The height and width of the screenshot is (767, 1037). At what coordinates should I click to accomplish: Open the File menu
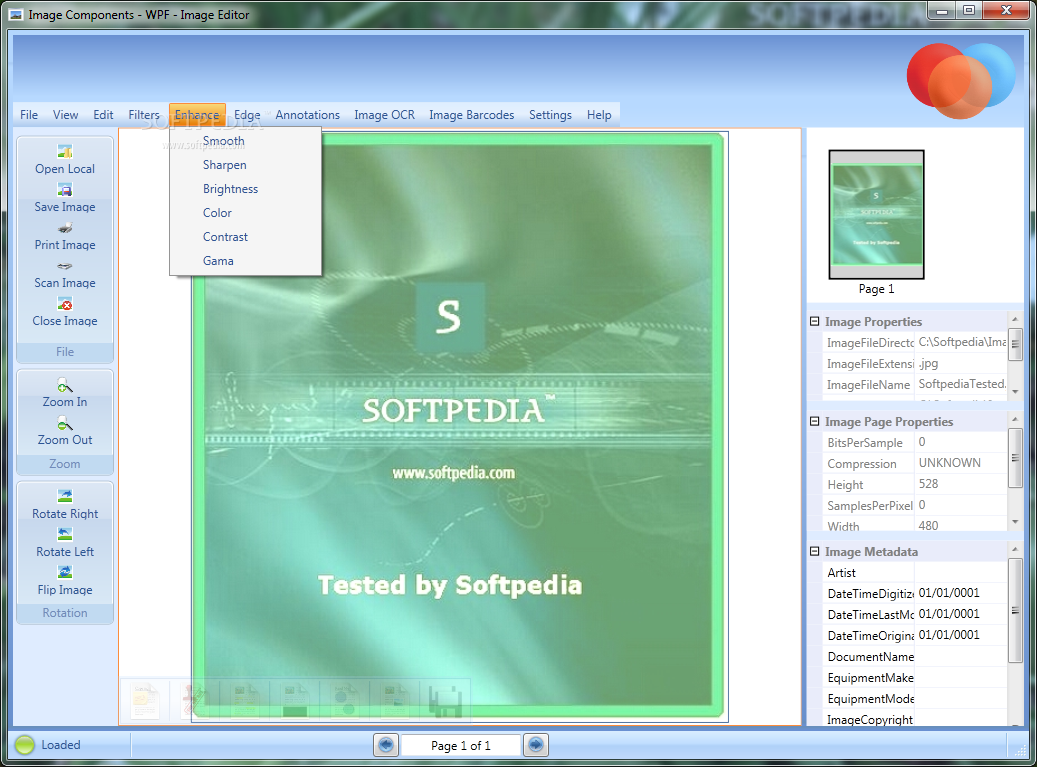pos(29,115)
